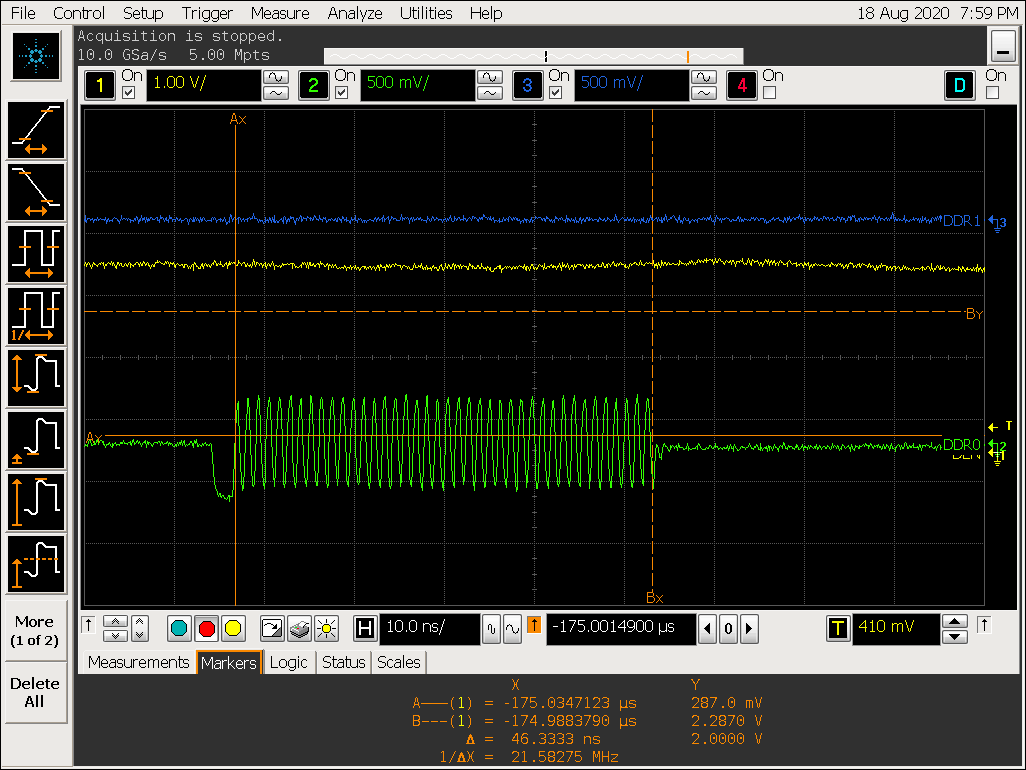1026x770 pixels.
Task: Switch to the Scales tab
Action: 398,662
